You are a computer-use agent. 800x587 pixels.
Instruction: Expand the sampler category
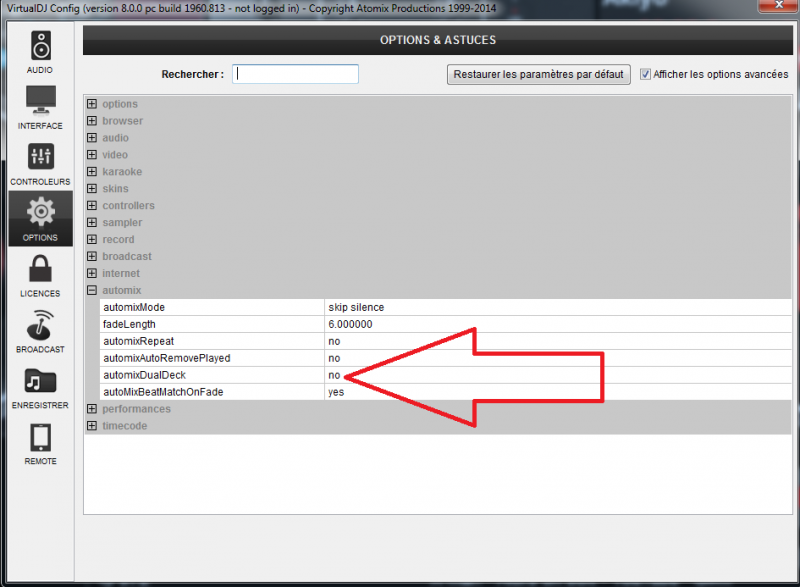(x=92, y=222)
